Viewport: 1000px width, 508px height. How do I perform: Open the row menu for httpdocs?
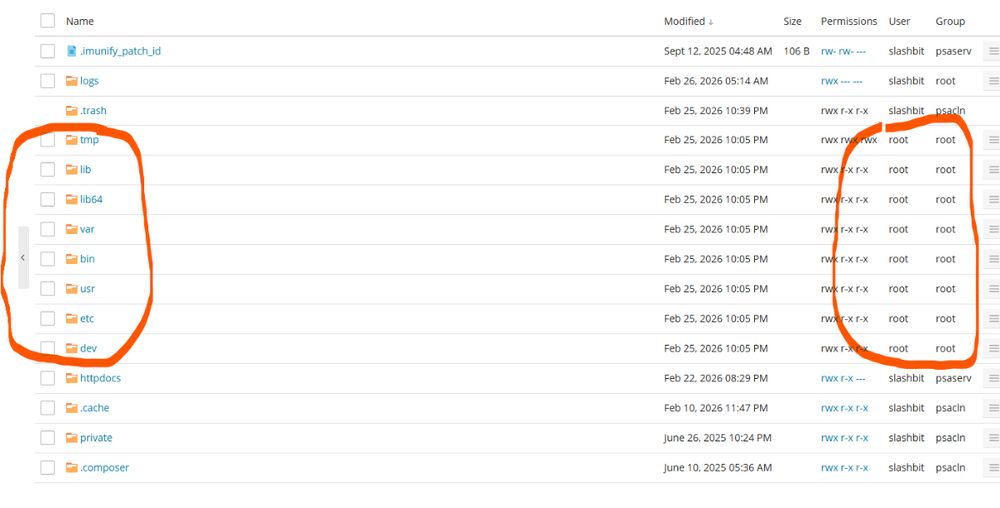993,378
